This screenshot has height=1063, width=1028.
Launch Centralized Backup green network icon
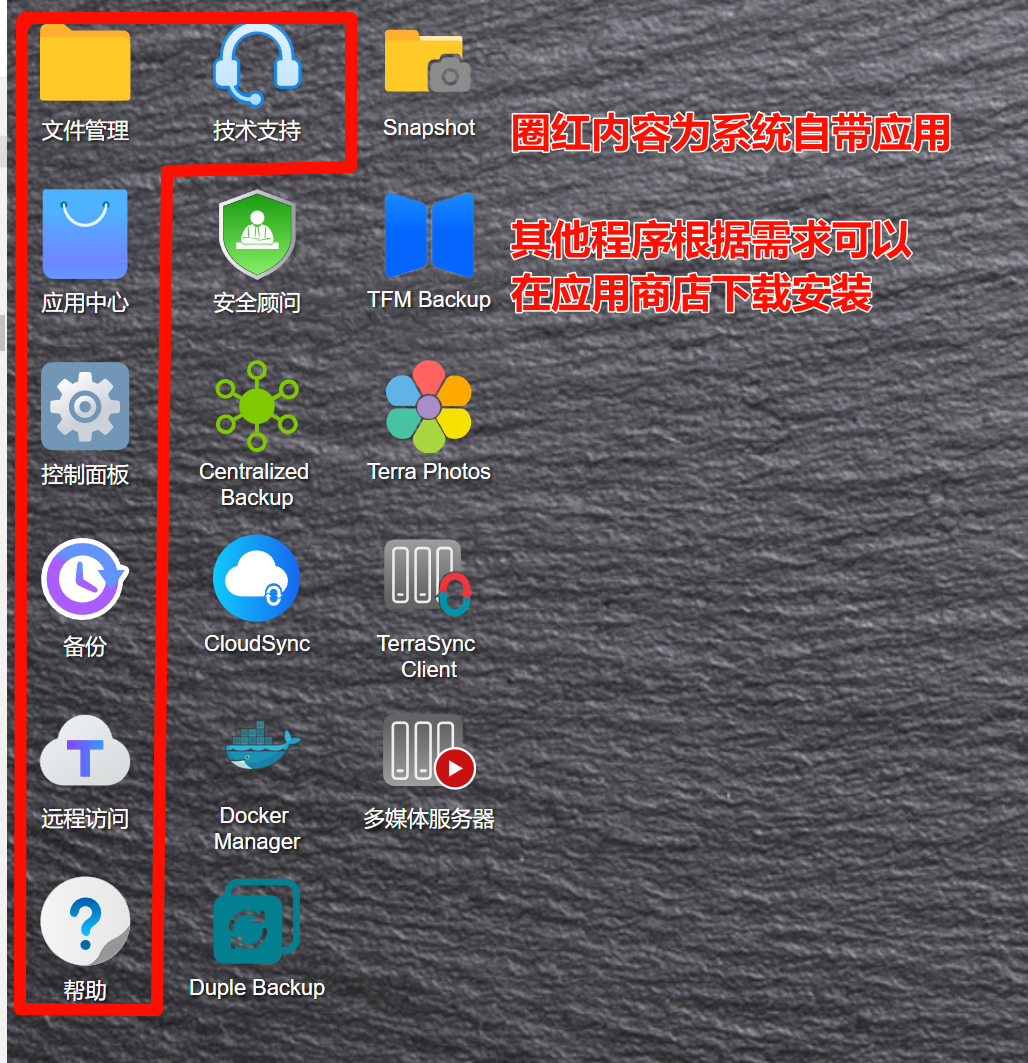[257, 405]
